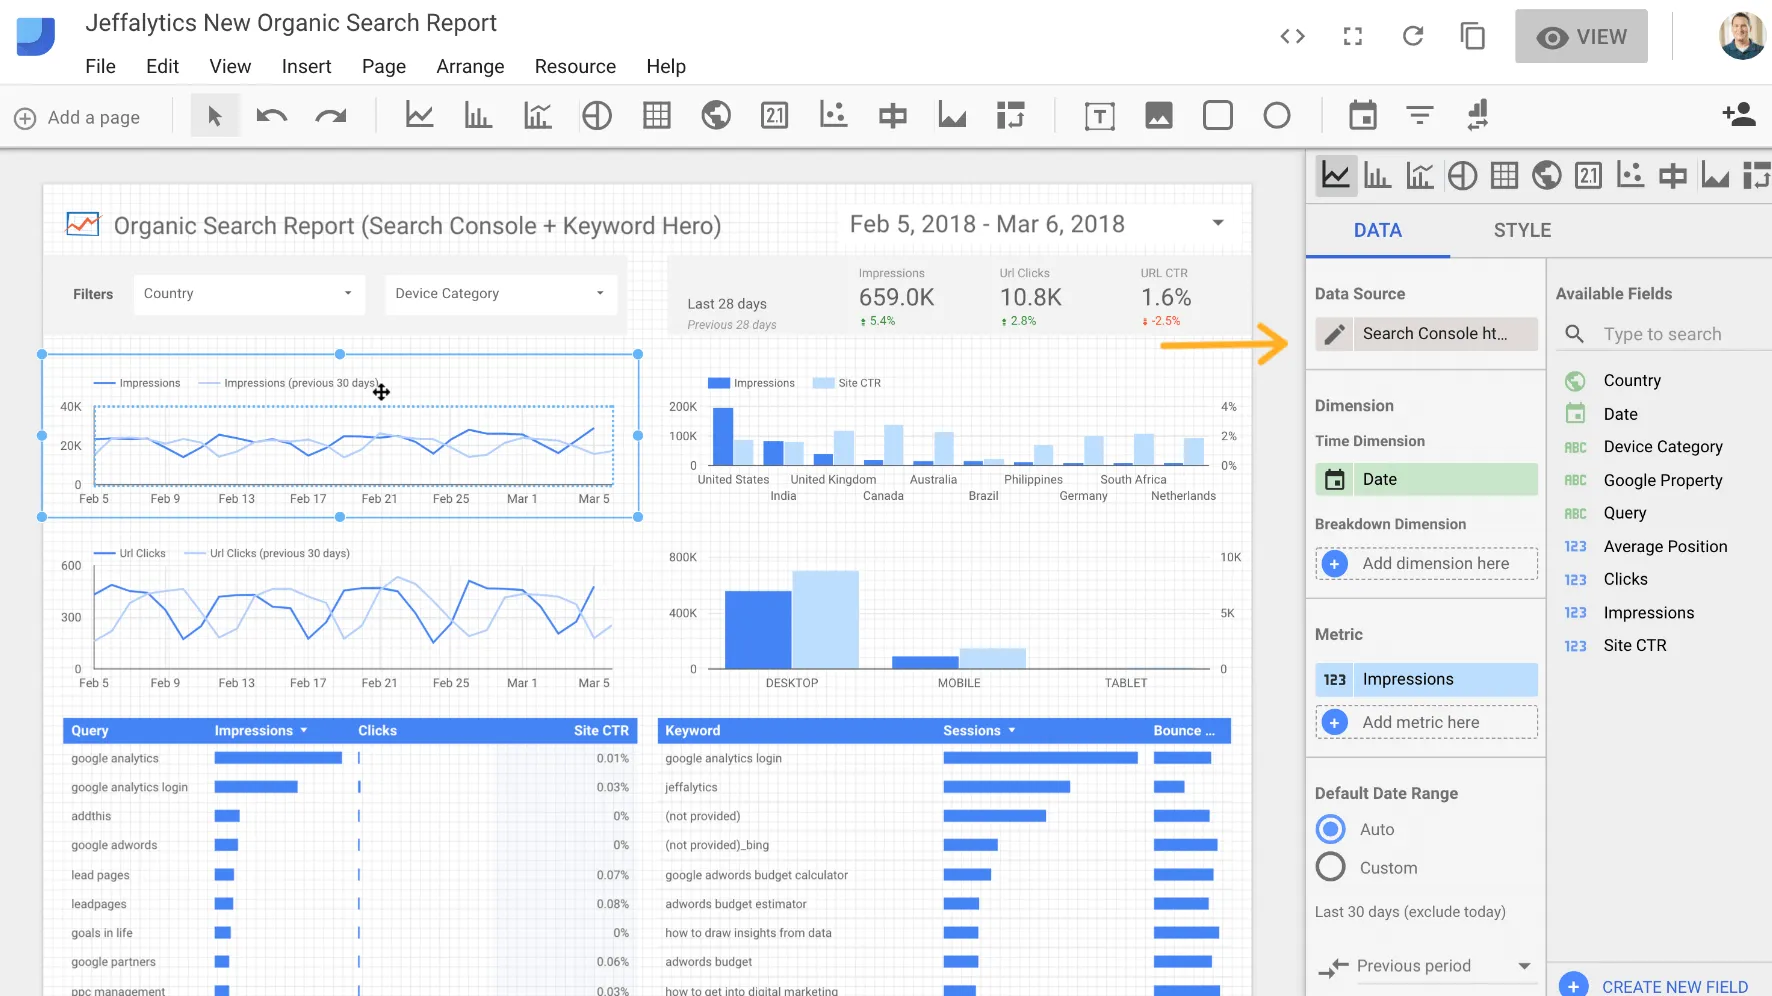Viewport: 1772px width, 996px height.
Task: Select Custom default date range
Action: coord(1331,867)
